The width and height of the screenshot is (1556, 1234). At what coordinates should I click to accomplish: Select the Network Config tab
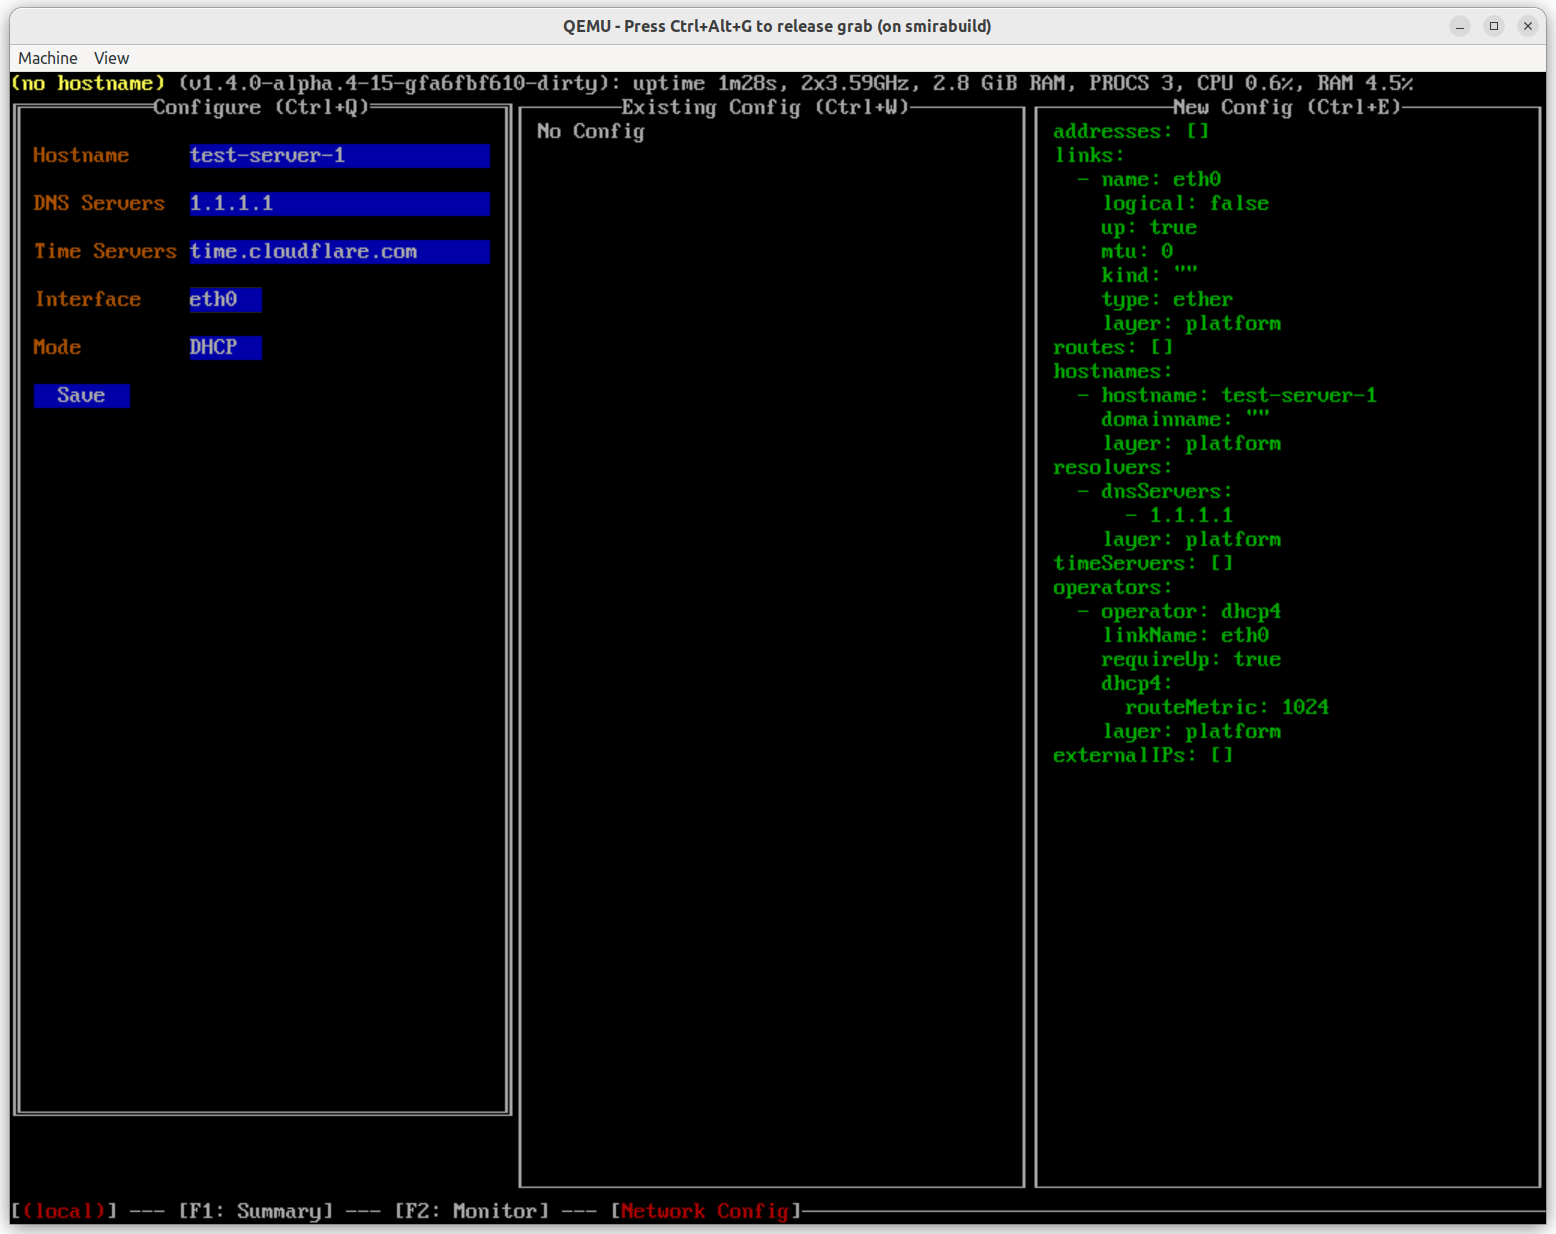click(x=705, y=1211)
